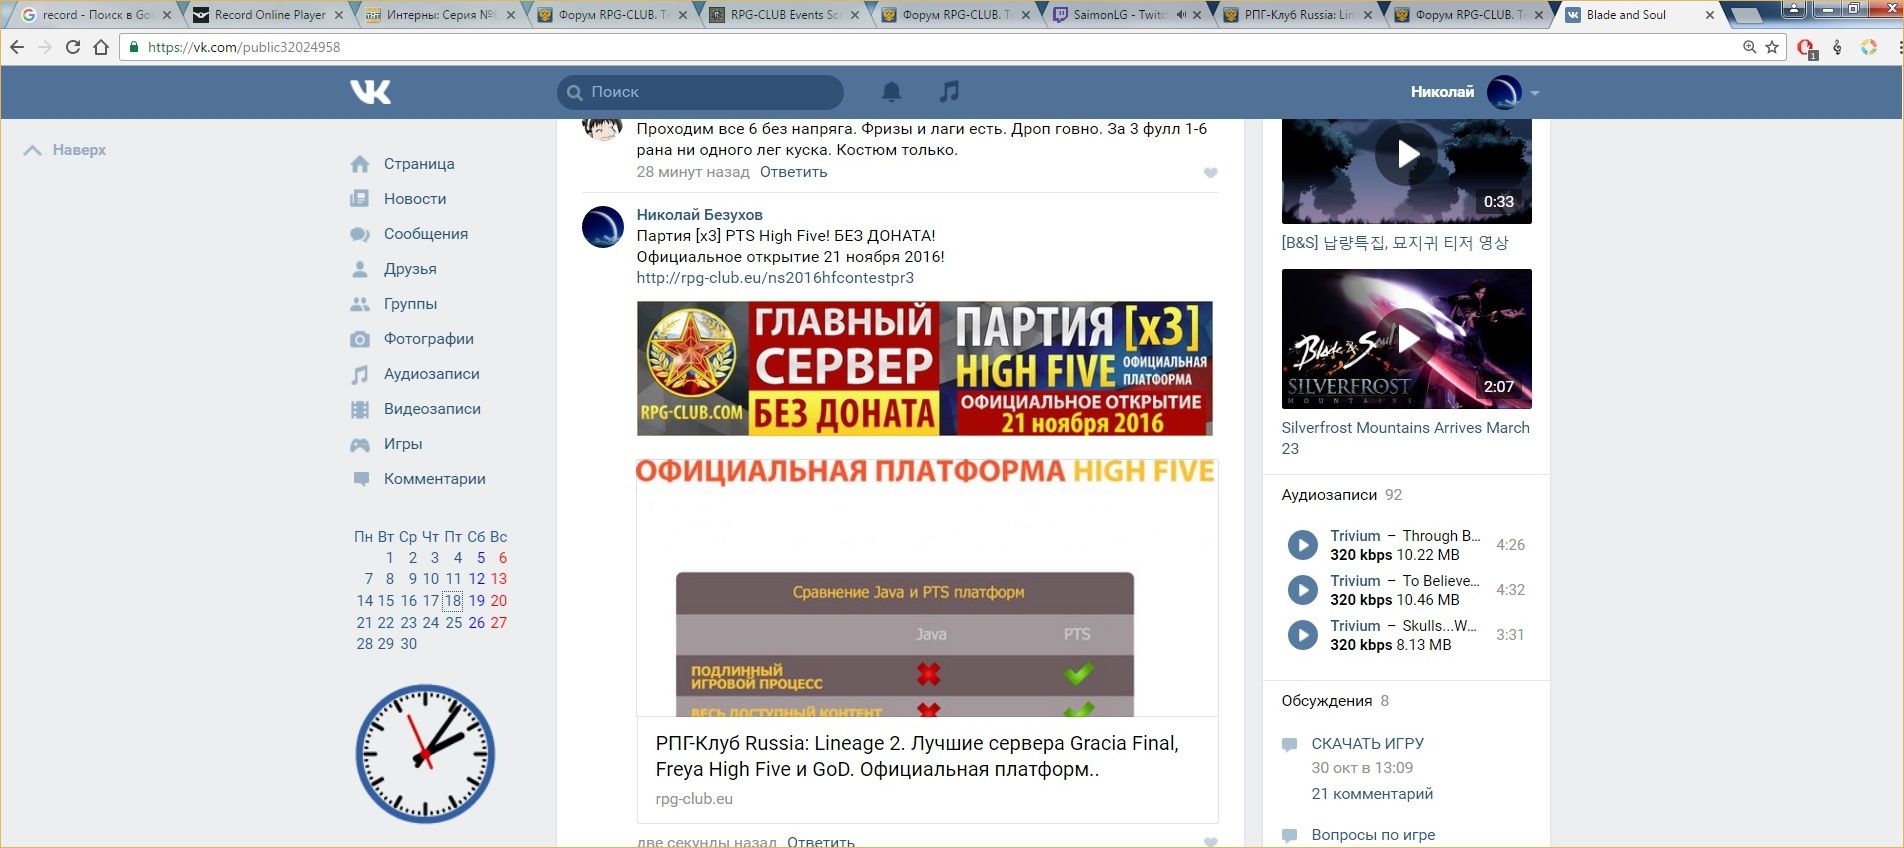
Task: Click the browser back arrow
Action: point(17,47)
